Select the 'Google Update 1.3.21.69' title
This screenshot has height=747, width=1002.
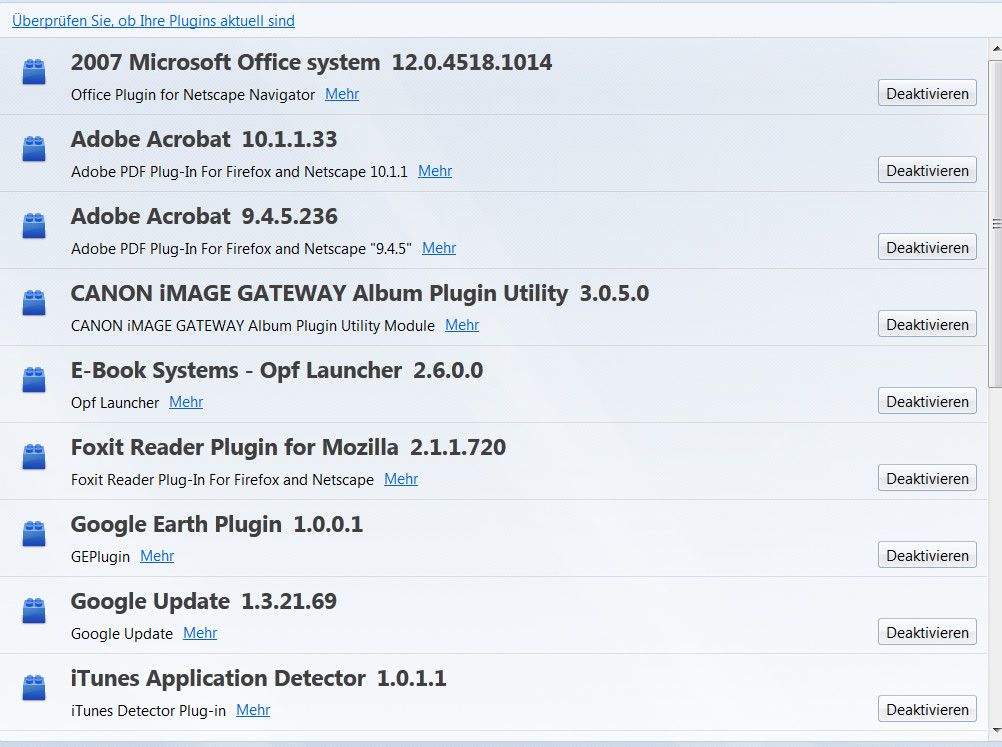click(x=203, y=601)
